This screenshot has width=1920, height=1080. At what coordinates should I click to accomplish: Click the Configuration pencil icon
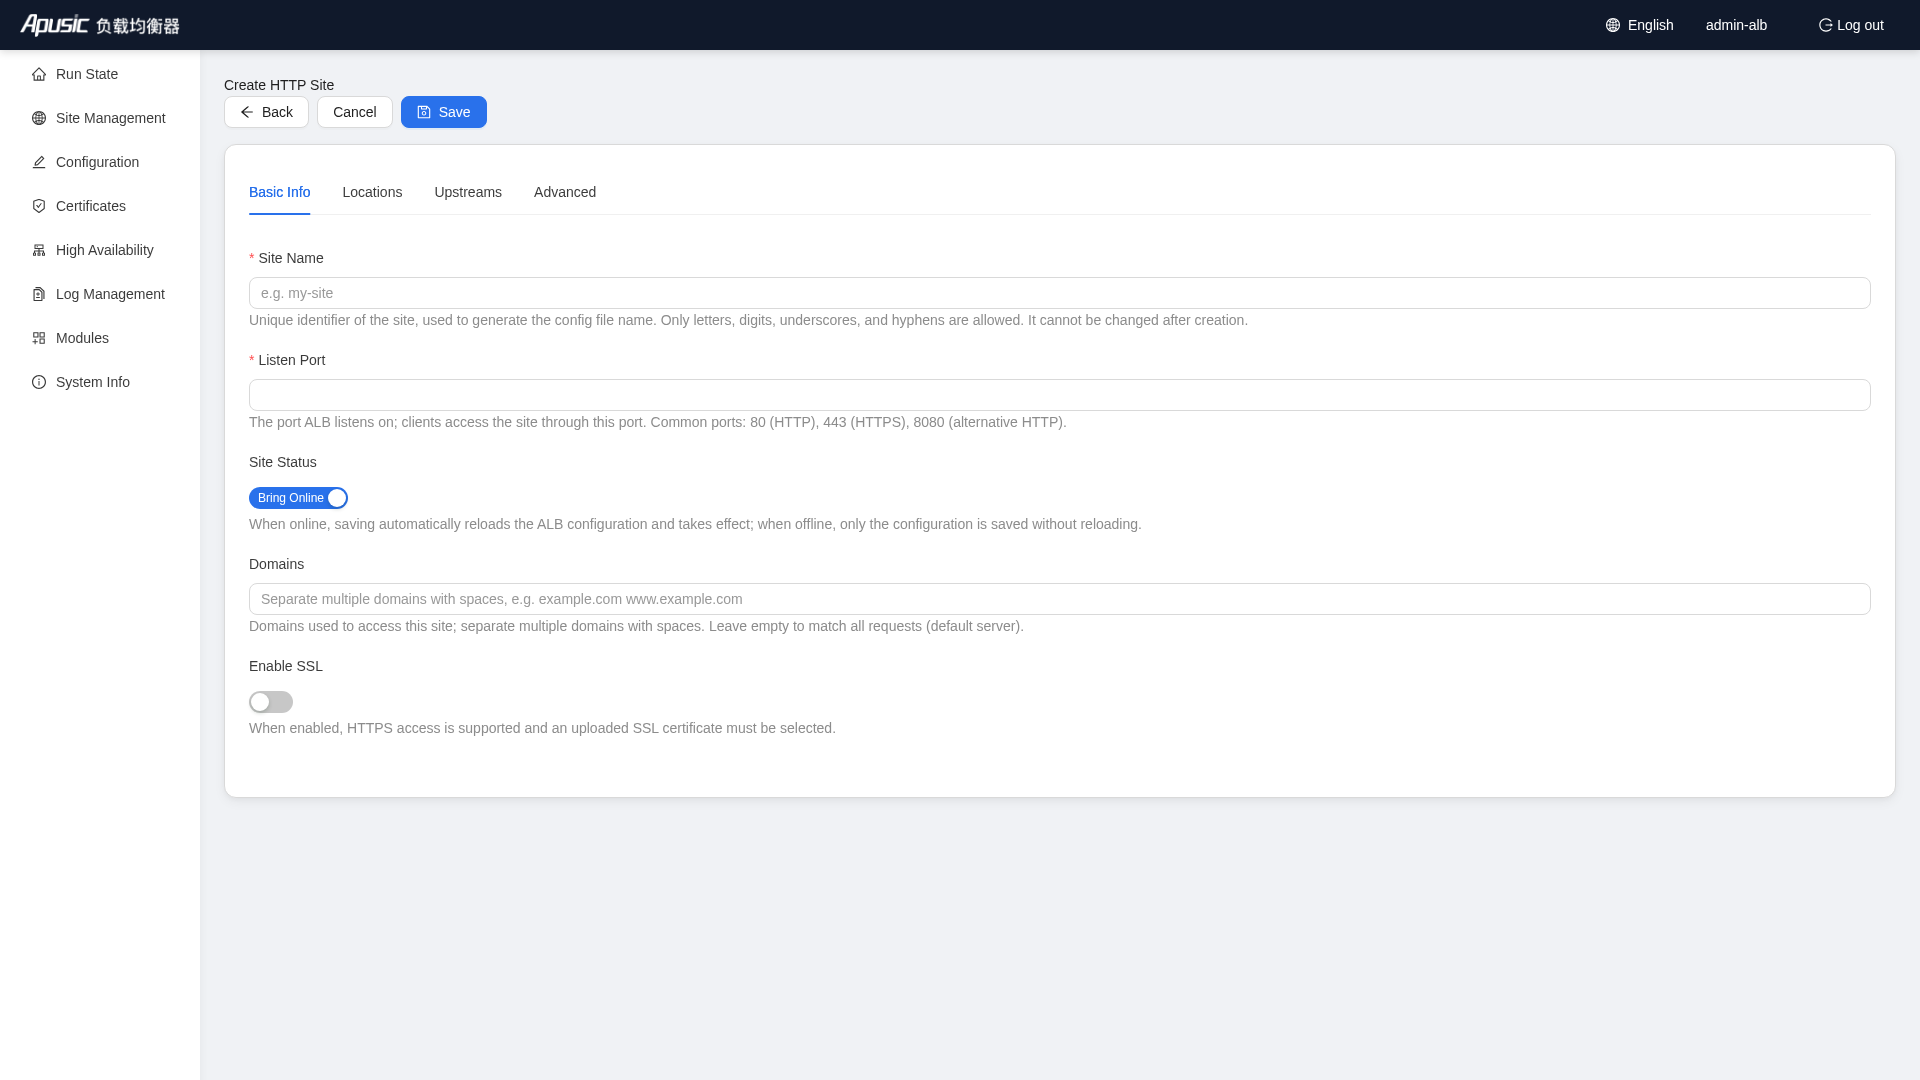tap(39, 162)
